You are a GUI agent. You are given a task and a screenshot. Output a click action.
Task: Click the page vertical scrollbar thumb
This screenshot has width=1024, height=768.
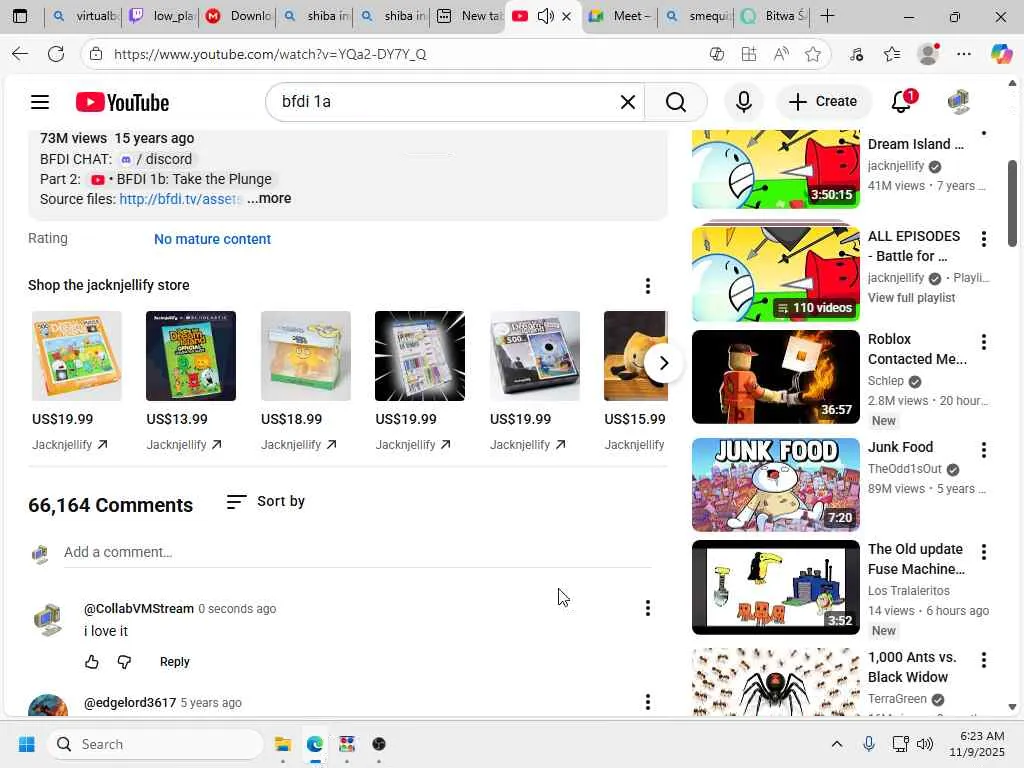1012,203
